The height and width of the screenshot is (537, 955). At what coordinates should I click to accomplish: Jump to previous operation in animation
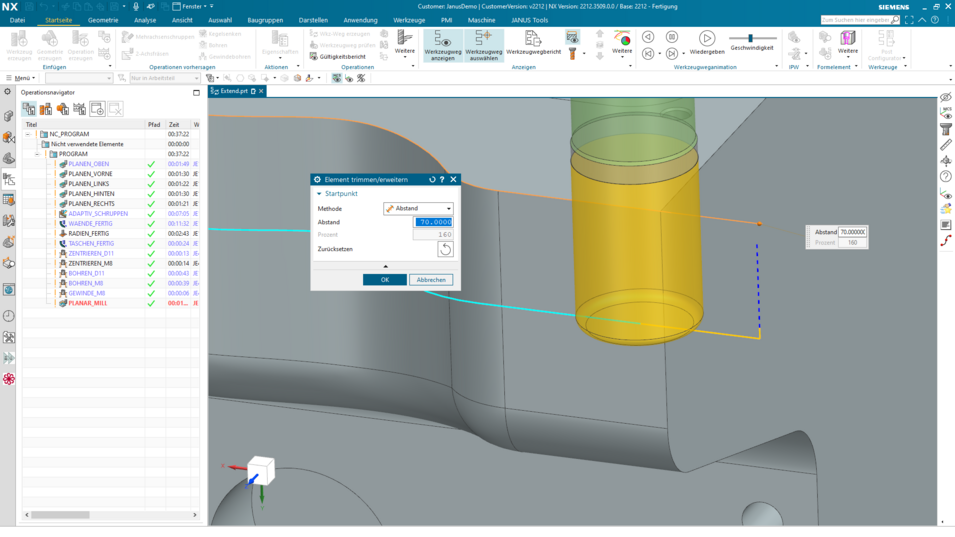[648, 54]
